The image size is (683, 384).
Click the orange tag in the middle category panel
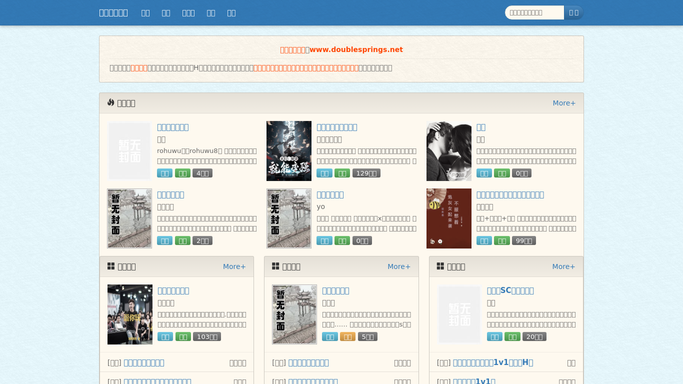click(348, 337)
